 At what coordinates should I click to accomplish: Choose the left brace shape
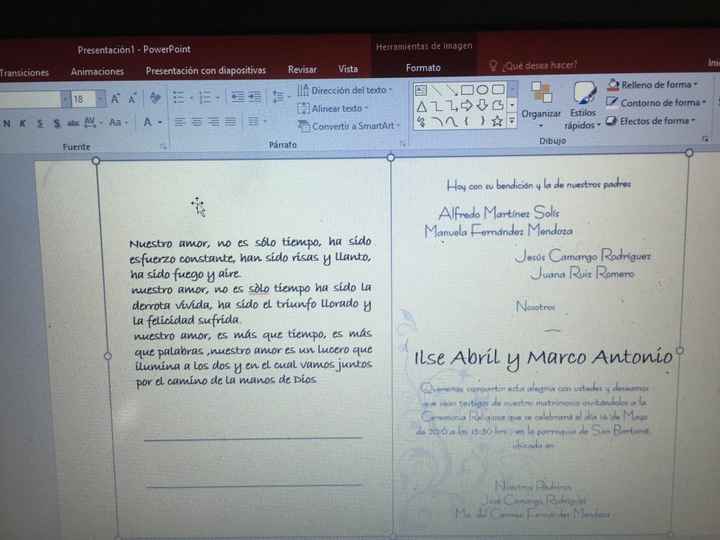[x=467, y=122]
